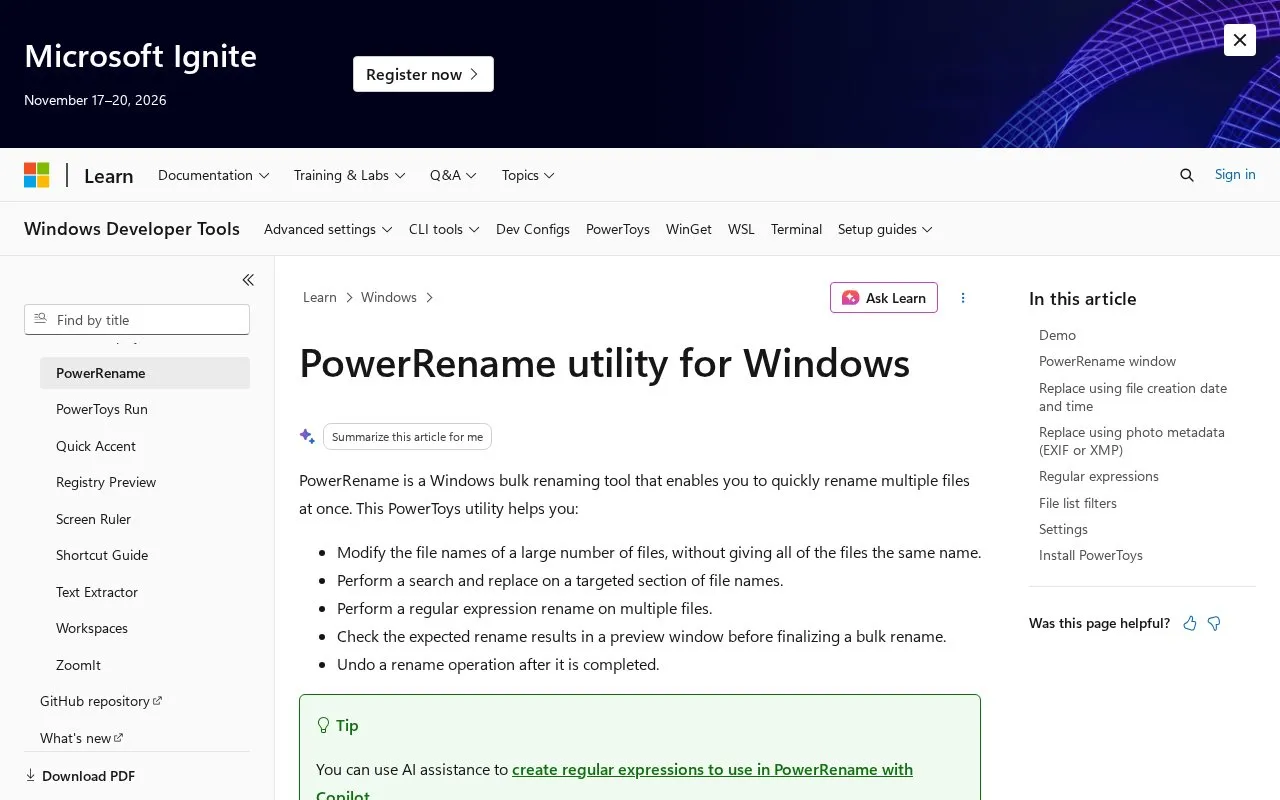Open Windows Developer Tools home link
The height and width of the screenshot is (800, 1280).
pos(132,229)
